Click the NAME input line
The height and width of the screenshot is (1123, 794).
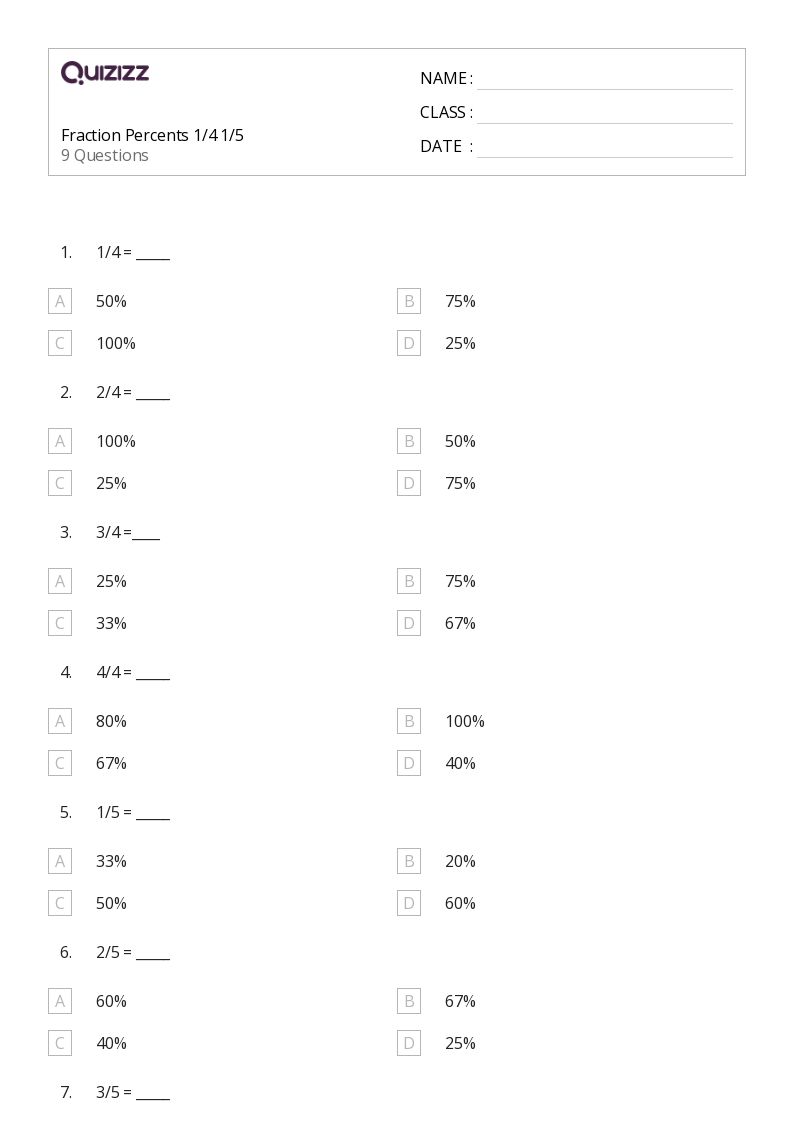tap(604, 80)
